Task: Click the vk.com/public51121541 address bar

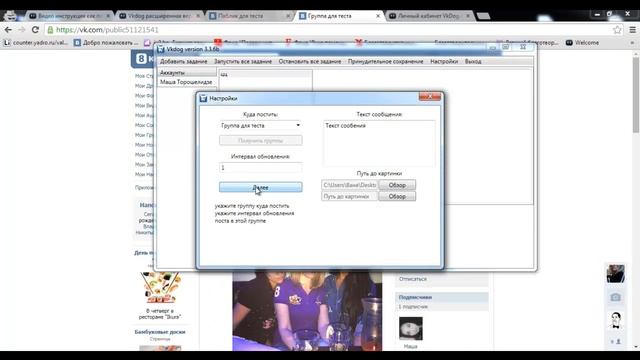Action: coord(327,30)
